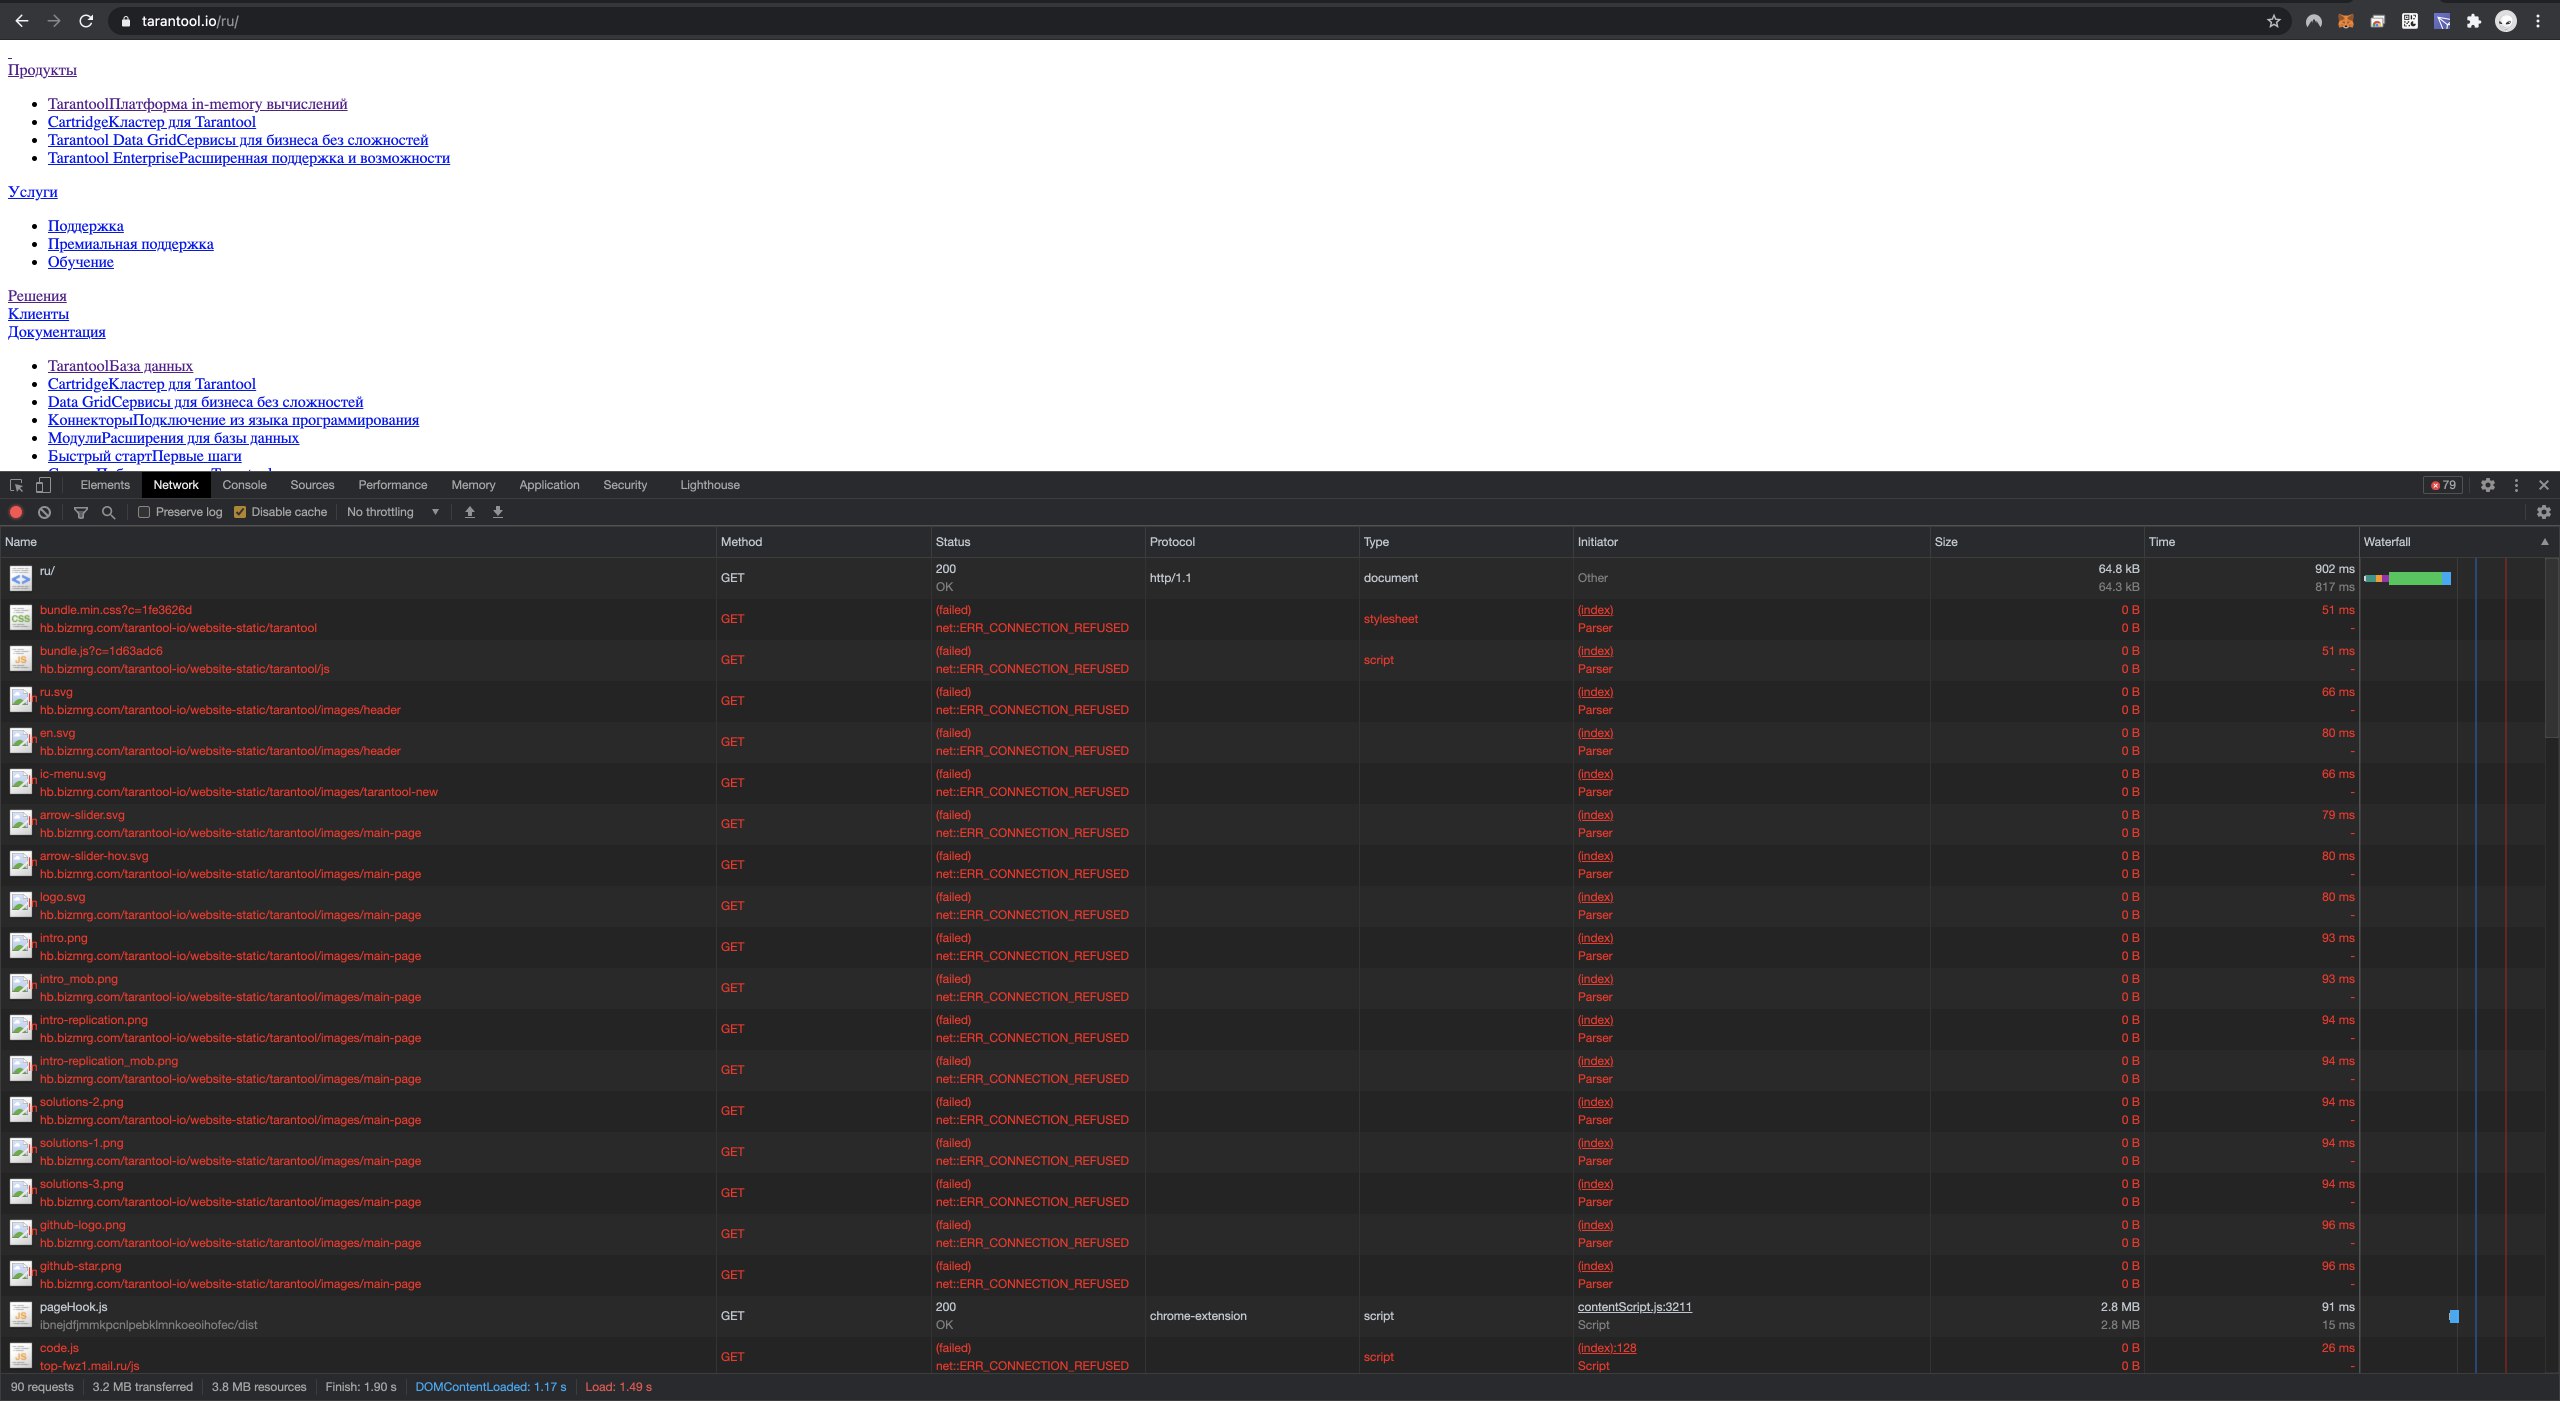Clear the network log
Screen dimensions: 2560x1401
tap(44, 512)
